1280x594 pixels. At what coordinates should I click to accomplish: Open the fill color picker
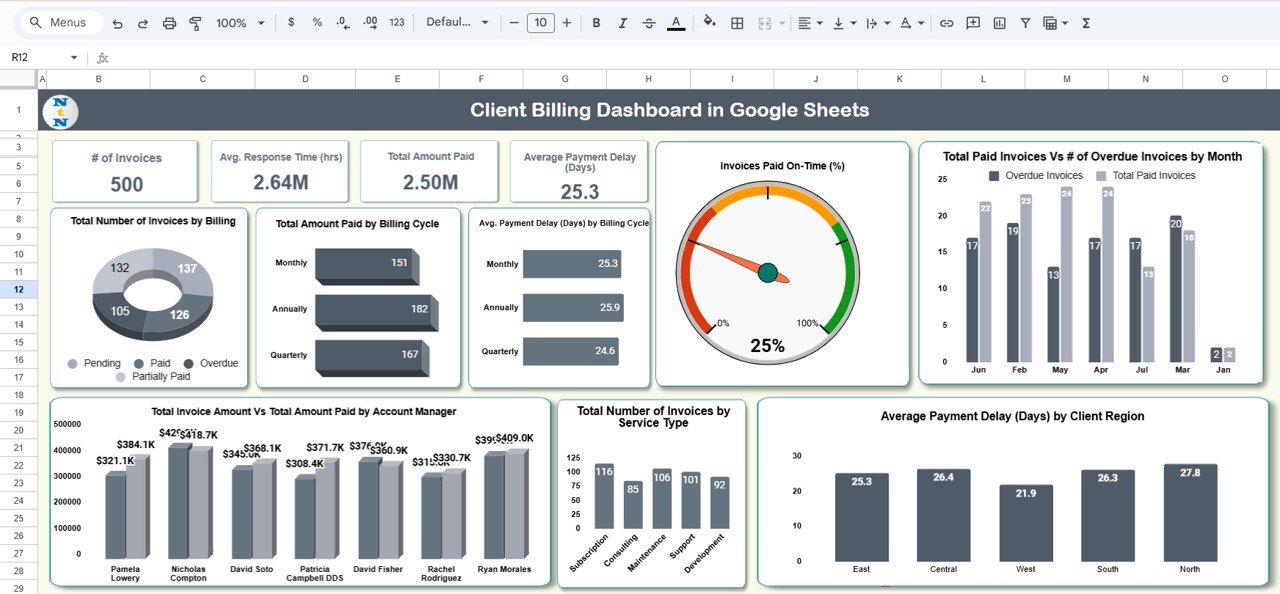[710, 23]
